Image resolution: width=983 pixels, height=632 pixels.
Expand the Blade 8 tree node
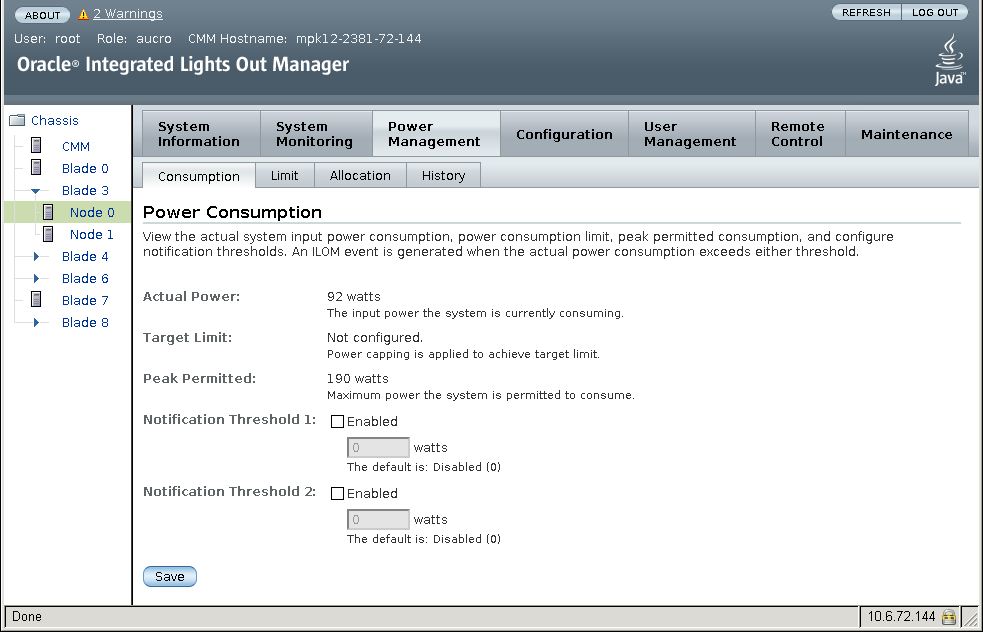tap(36, 322)
